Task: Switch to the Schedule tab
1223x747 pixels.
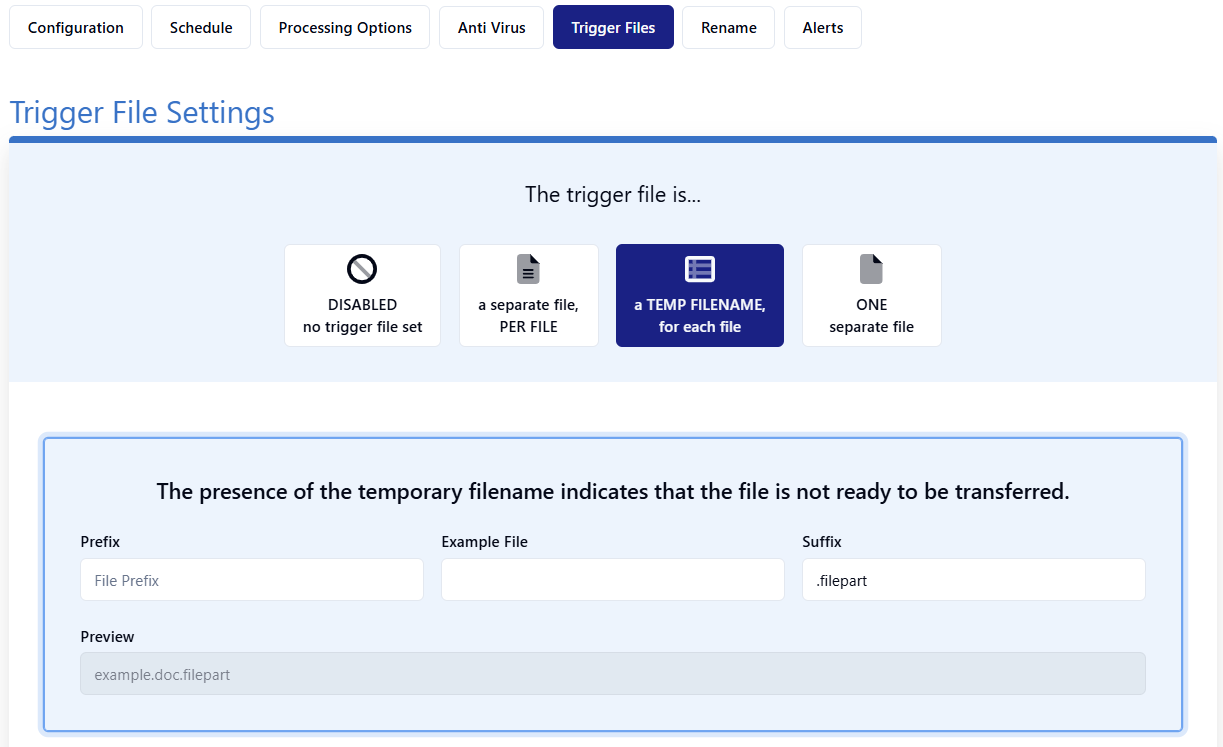Action: click(201, 27)
